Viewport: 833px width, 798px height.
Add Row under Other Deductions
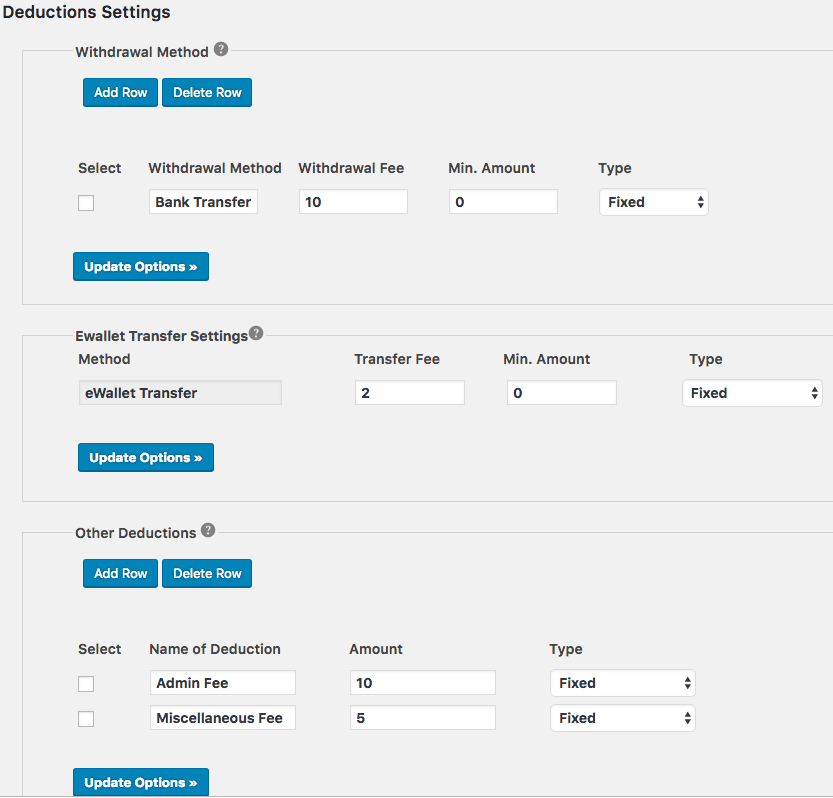pyautogui.click(x=121, y=573)
